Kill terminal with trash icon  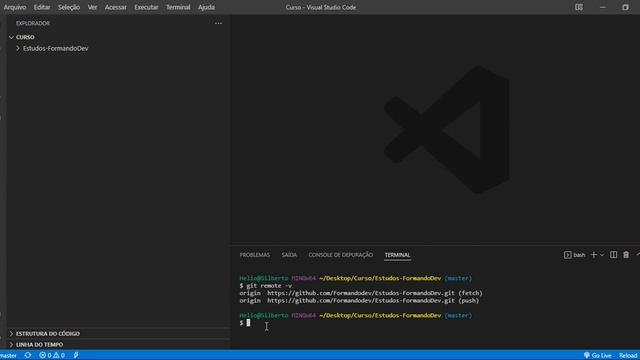(626, 255)
